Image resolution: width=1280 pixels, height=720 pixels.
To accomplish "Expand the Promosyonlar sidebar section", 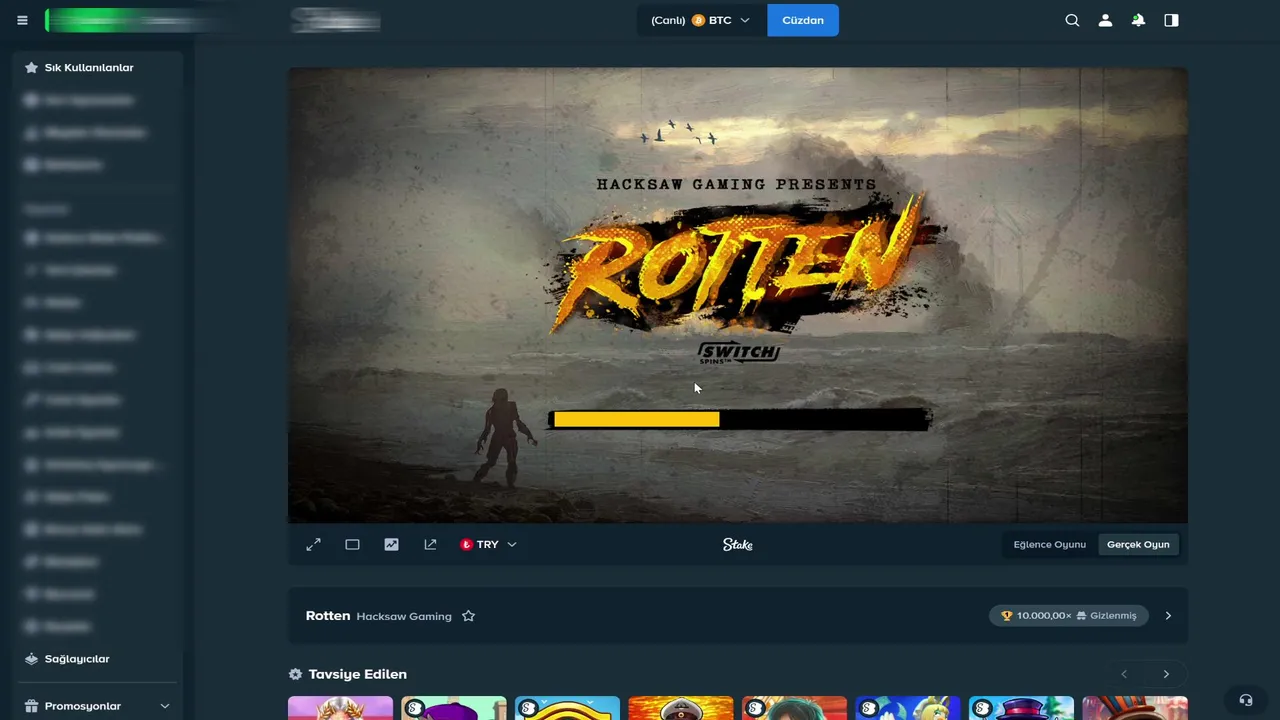I will point(97,706).
